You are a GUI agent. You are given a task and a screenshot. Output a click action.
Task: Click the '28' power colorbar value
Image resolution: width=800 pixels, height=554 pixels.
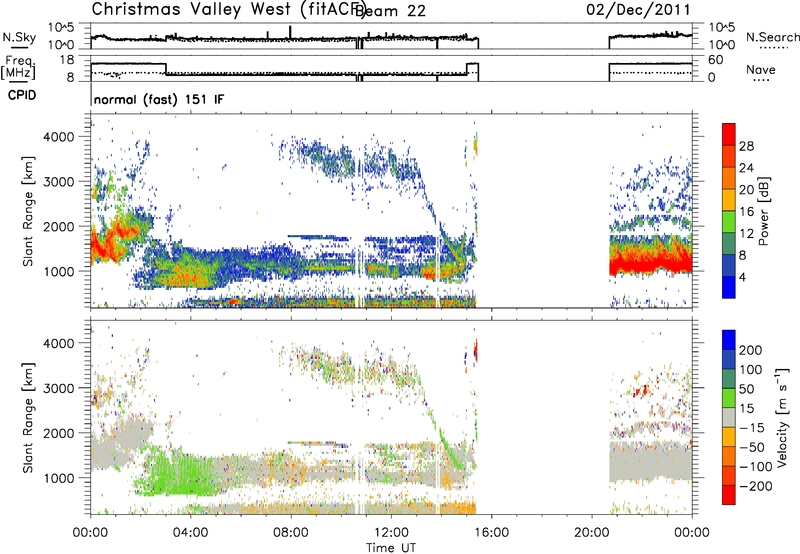746,146
